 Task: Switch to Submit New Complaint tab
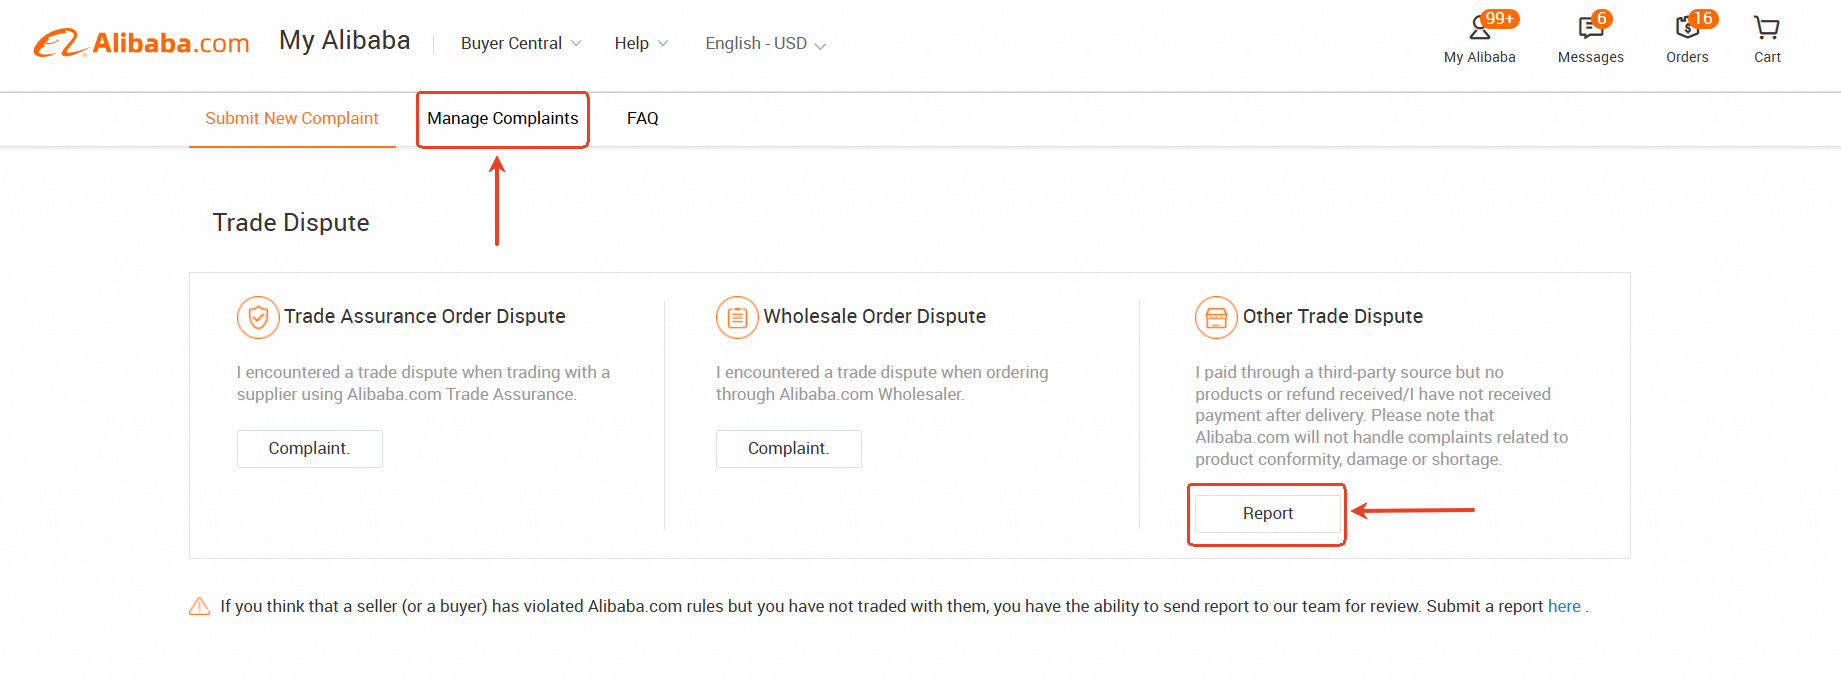[292, 118]
